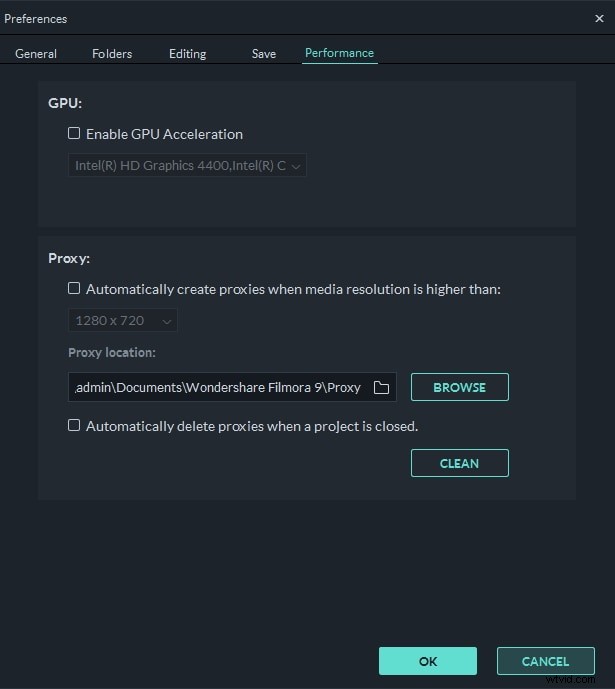
Task: Switch to the General tab
Action: (36, 54)
